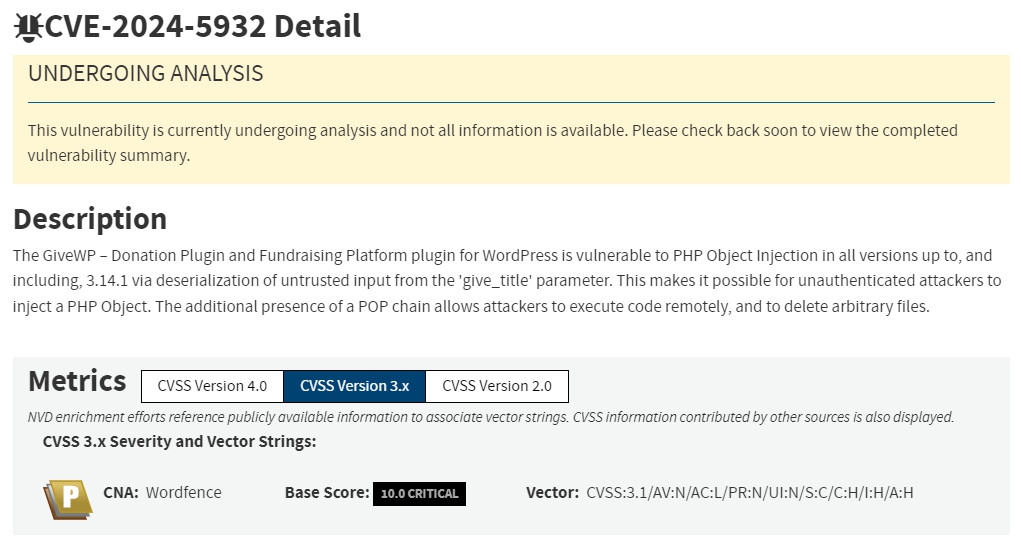Click the CVSS:3.1 vector string value
This screenshot has height=552, width=1022.
pyautogui.click(x=750, y=493)
